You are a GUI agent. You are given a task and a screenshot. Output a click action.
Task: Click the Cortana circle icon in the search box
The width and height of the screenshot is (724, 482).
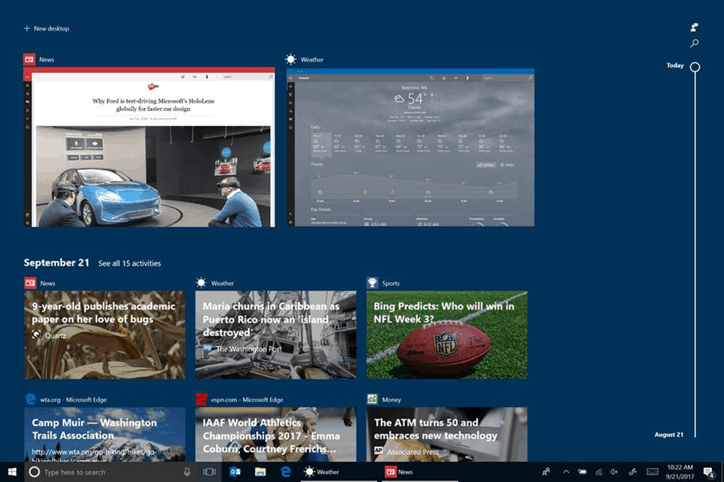tap(34, 472)
